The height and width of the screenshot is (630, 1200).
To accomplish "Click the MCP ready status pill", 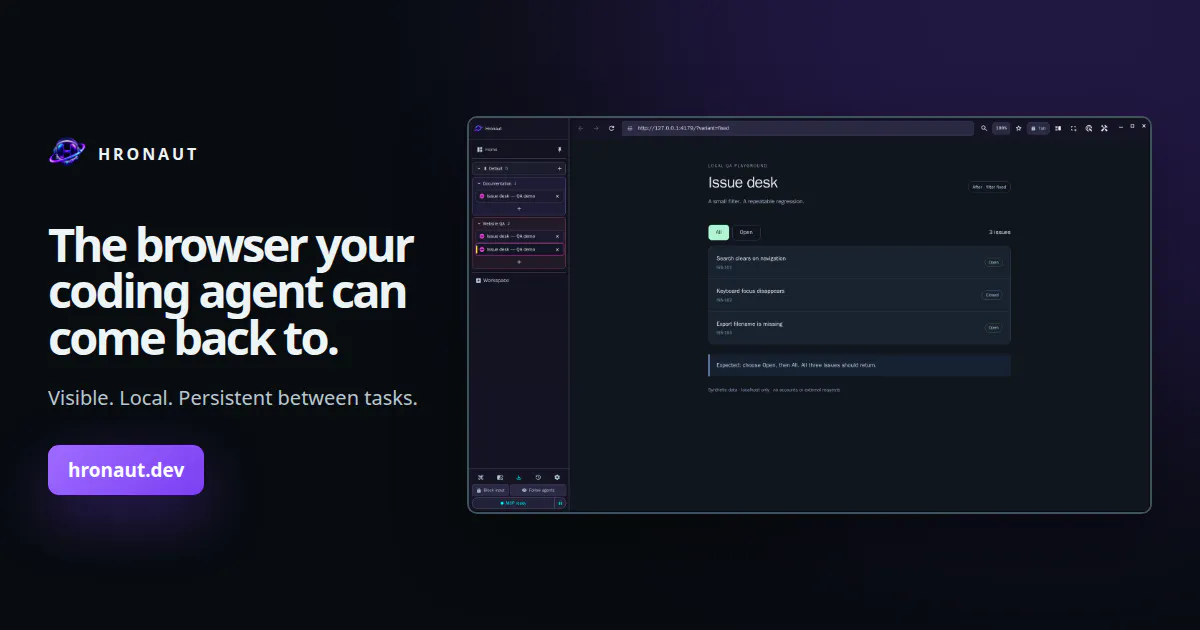I will point(513,503).
